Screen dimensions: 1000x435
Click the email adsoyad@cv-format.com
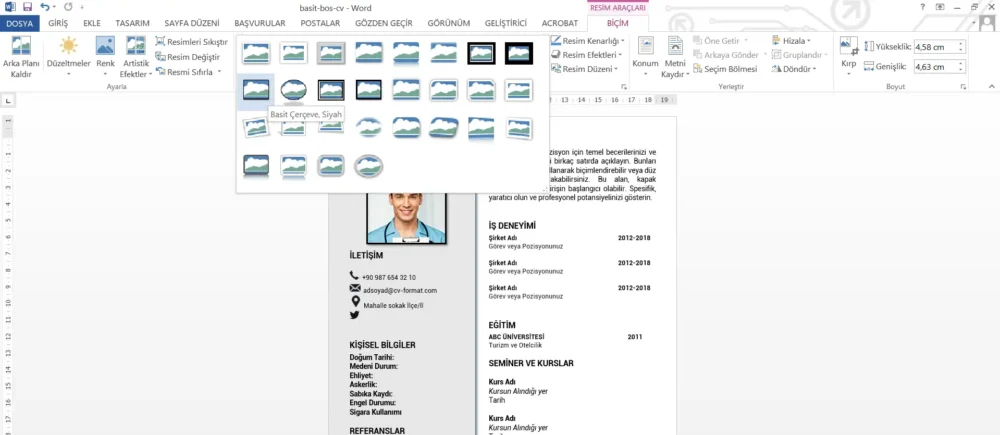pos(400,290)
